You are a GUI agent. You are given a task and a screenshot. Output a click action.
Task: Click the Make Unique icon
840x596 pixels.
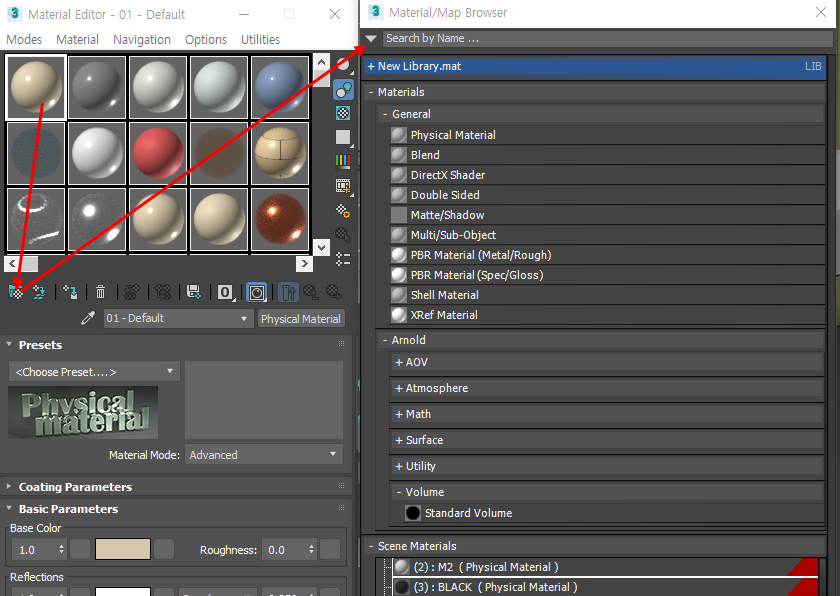[x=163, y=292]
